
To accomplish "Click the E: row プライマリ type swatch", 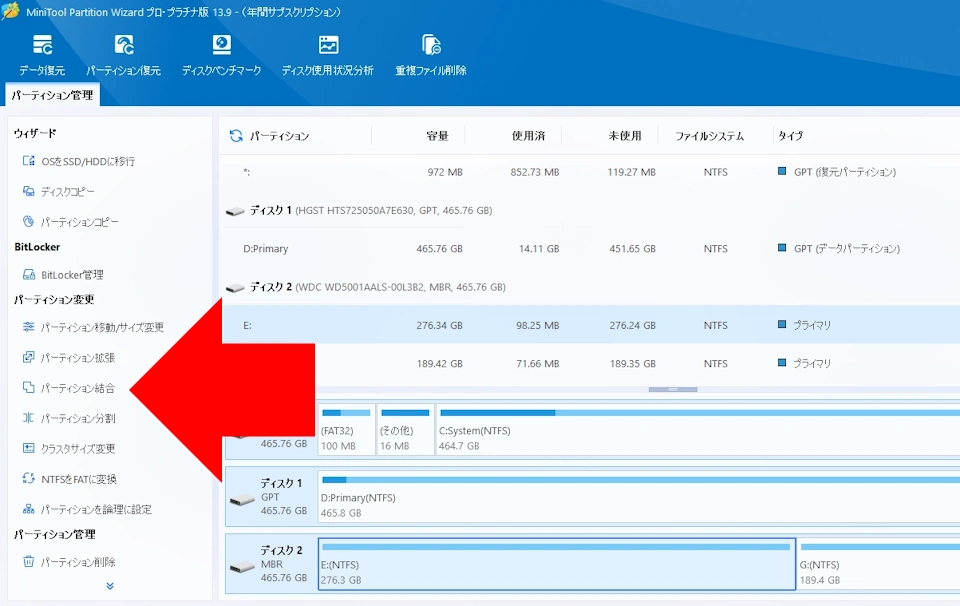I will point(782,324).
